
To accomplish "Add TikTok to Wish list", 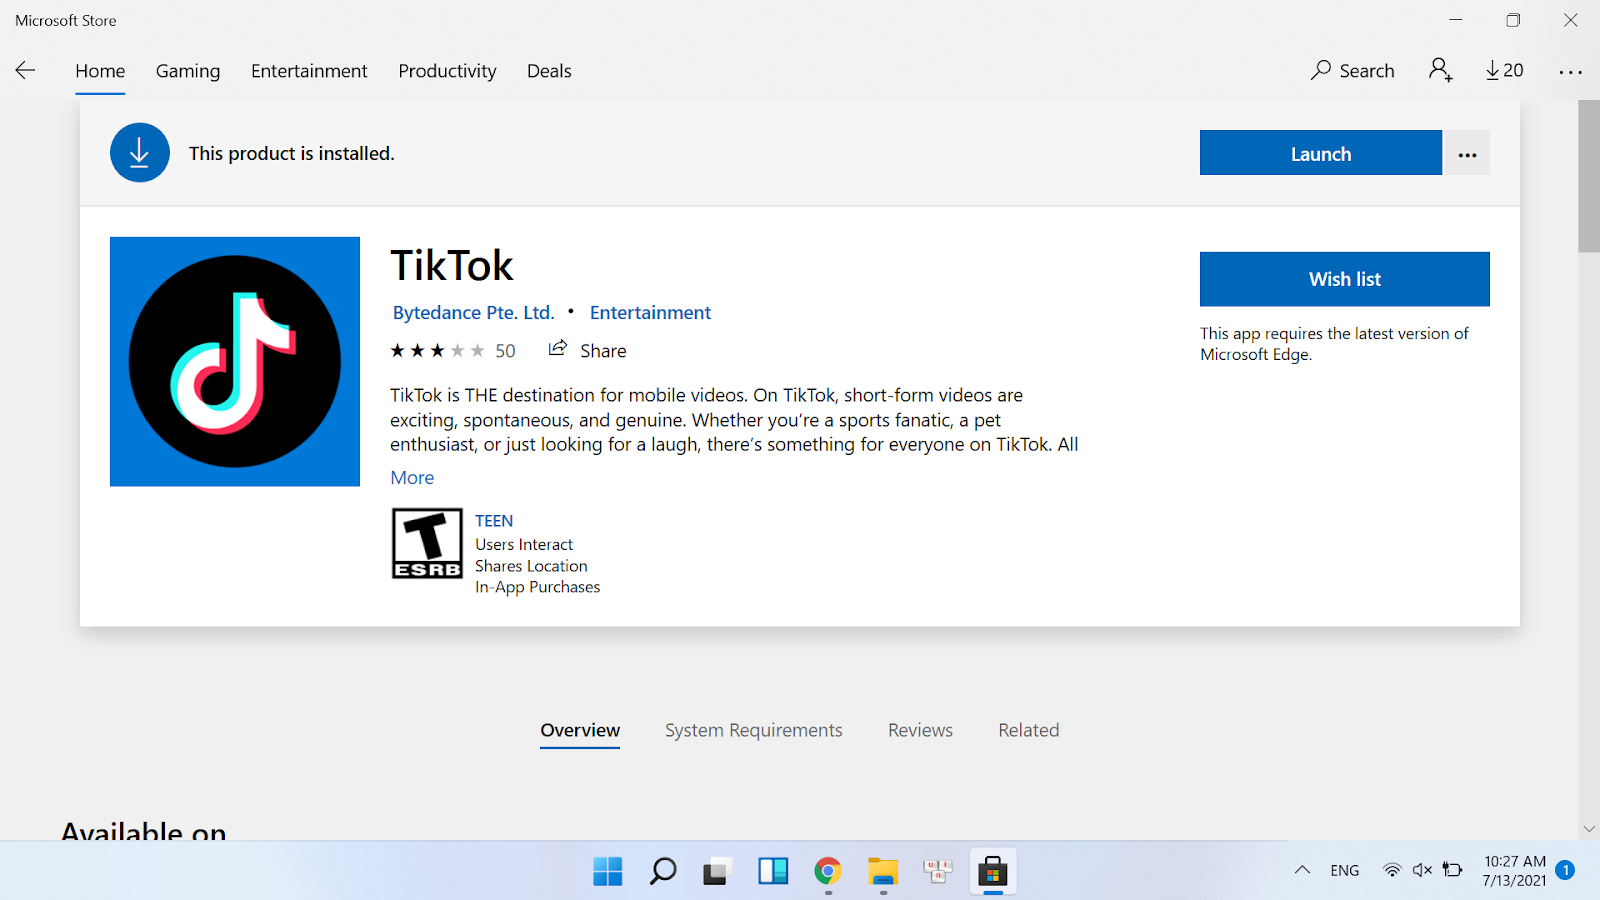I will [1345, 279].
